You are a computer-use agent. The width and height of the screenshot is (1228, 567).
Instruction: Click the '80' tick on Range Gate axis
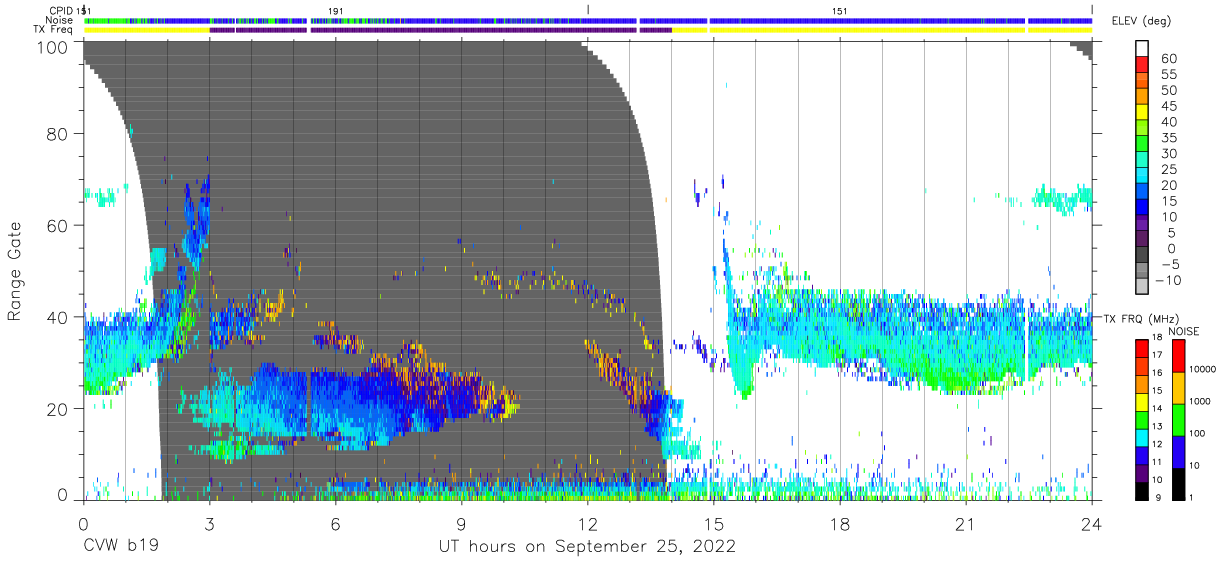click(58, 134)
